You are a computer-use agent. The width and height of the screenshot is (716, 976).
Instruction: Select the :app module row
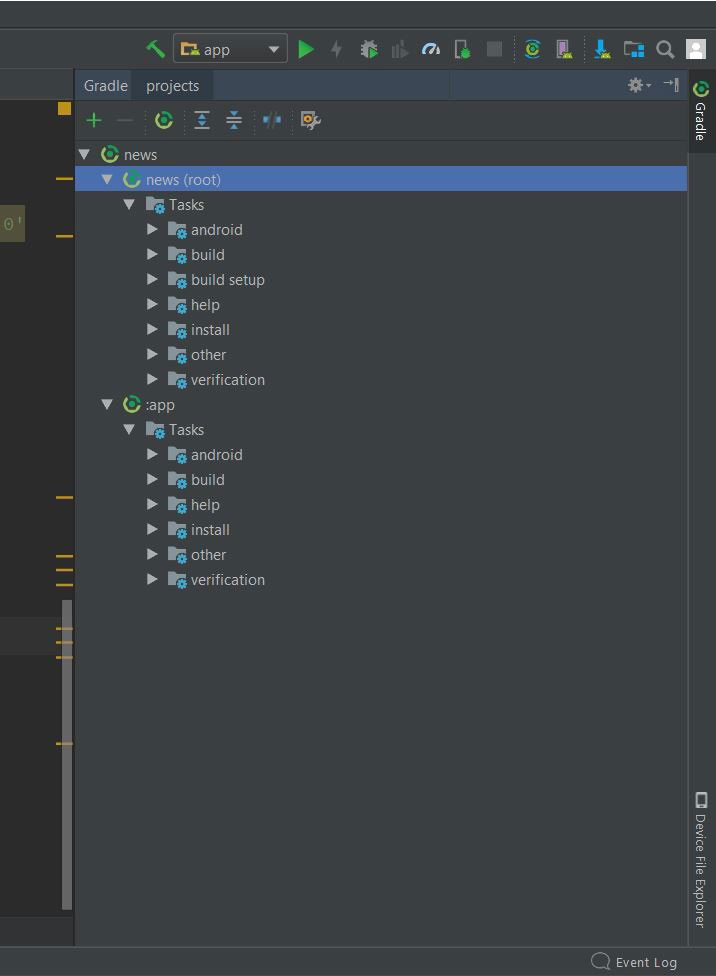(x=381, y=405)
